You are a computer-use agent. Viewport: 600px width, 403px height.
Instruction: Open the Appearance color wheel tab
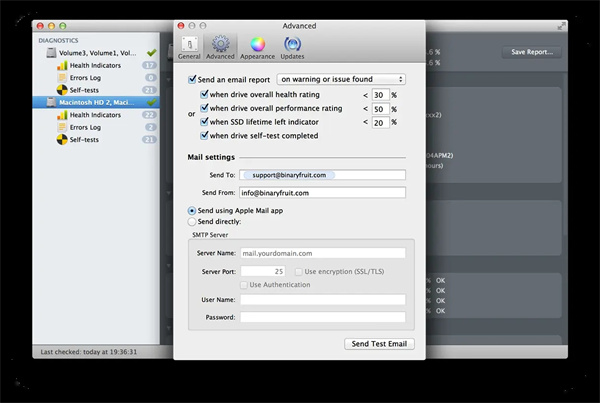258,44
